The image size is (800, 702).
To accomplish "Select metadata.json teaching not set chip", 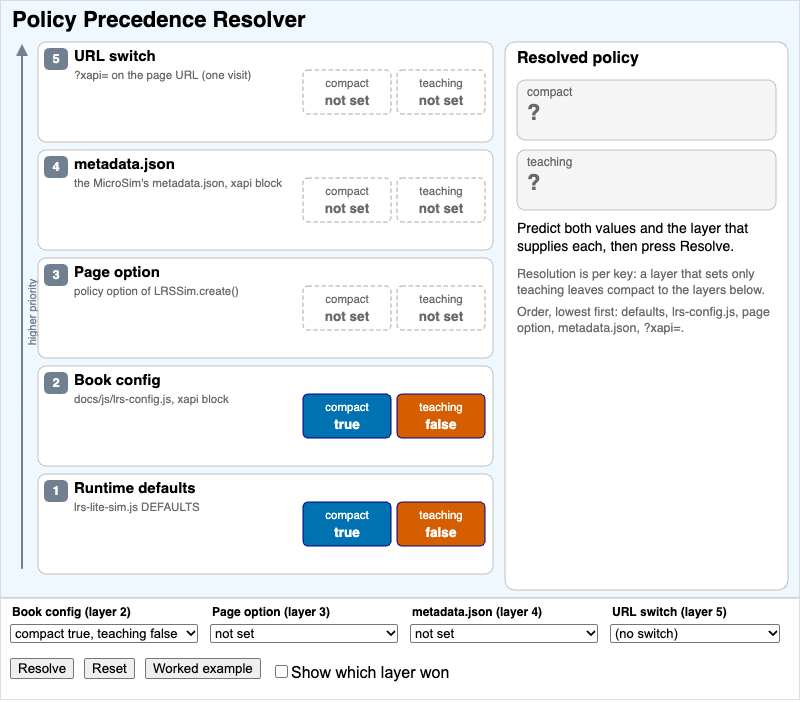I will pyautogui.click(x=441, y=200).
